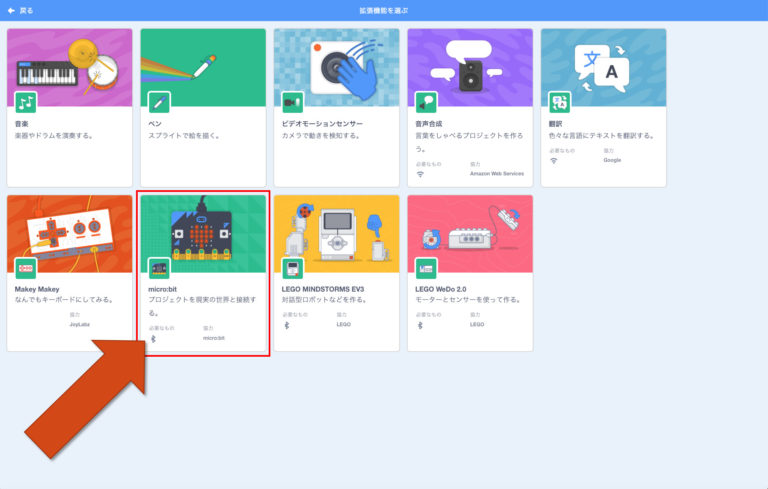Click the Wi-Fi icon on 翻訳 card
768x489 pixels.
554,160
